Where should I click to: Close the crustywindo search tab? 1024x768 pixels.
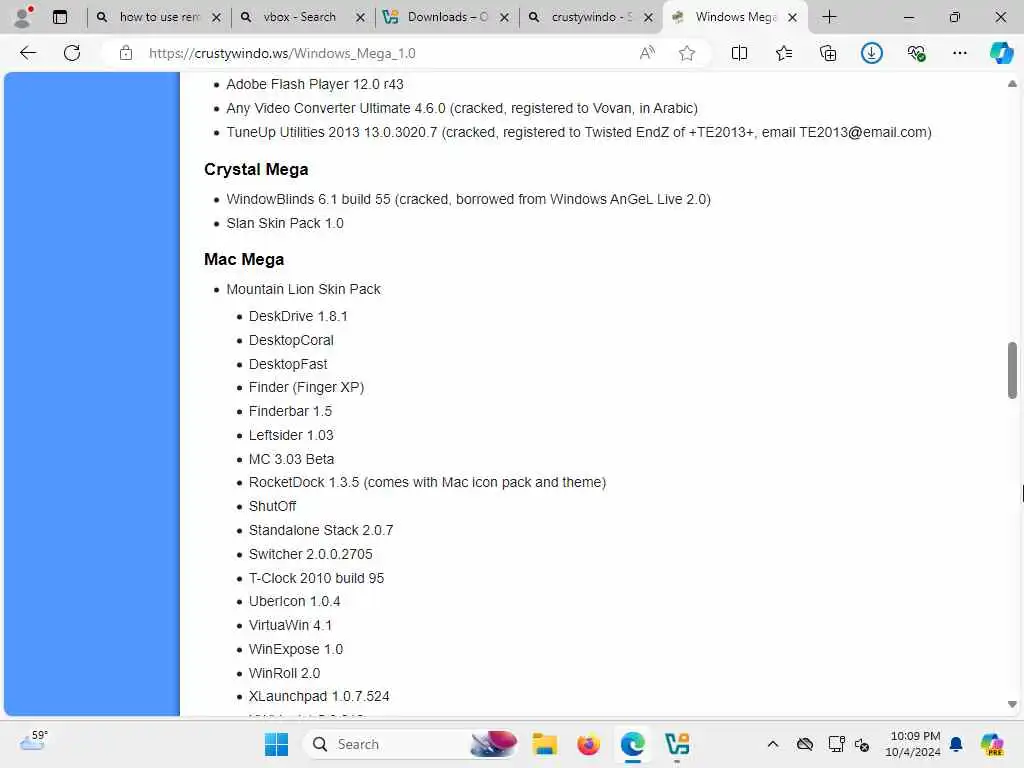[648, 18]
